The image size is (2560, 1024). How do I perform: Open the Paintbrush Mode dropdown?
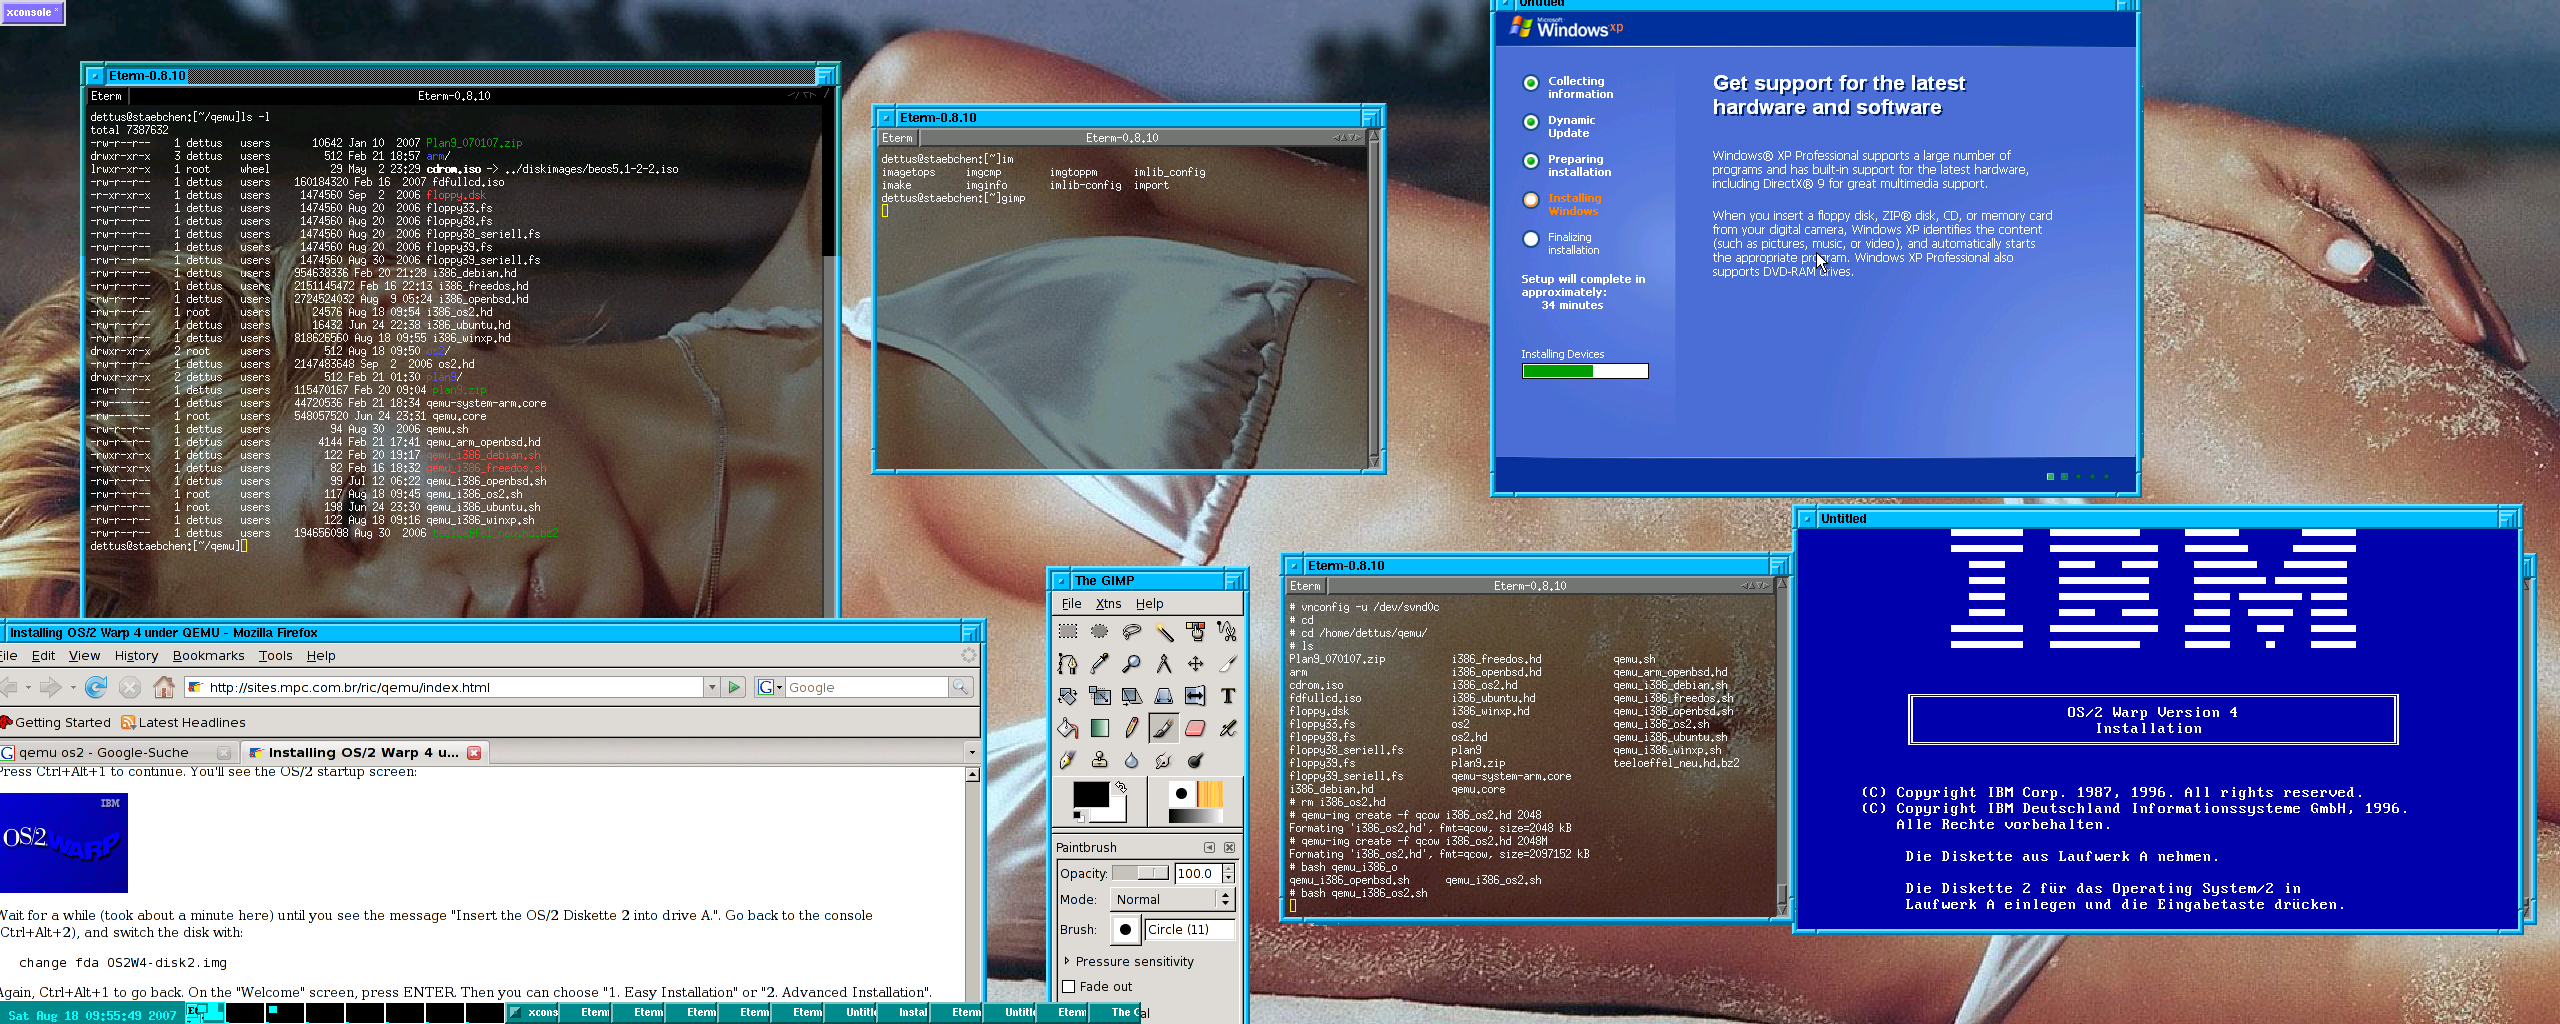click(1174, 899)
